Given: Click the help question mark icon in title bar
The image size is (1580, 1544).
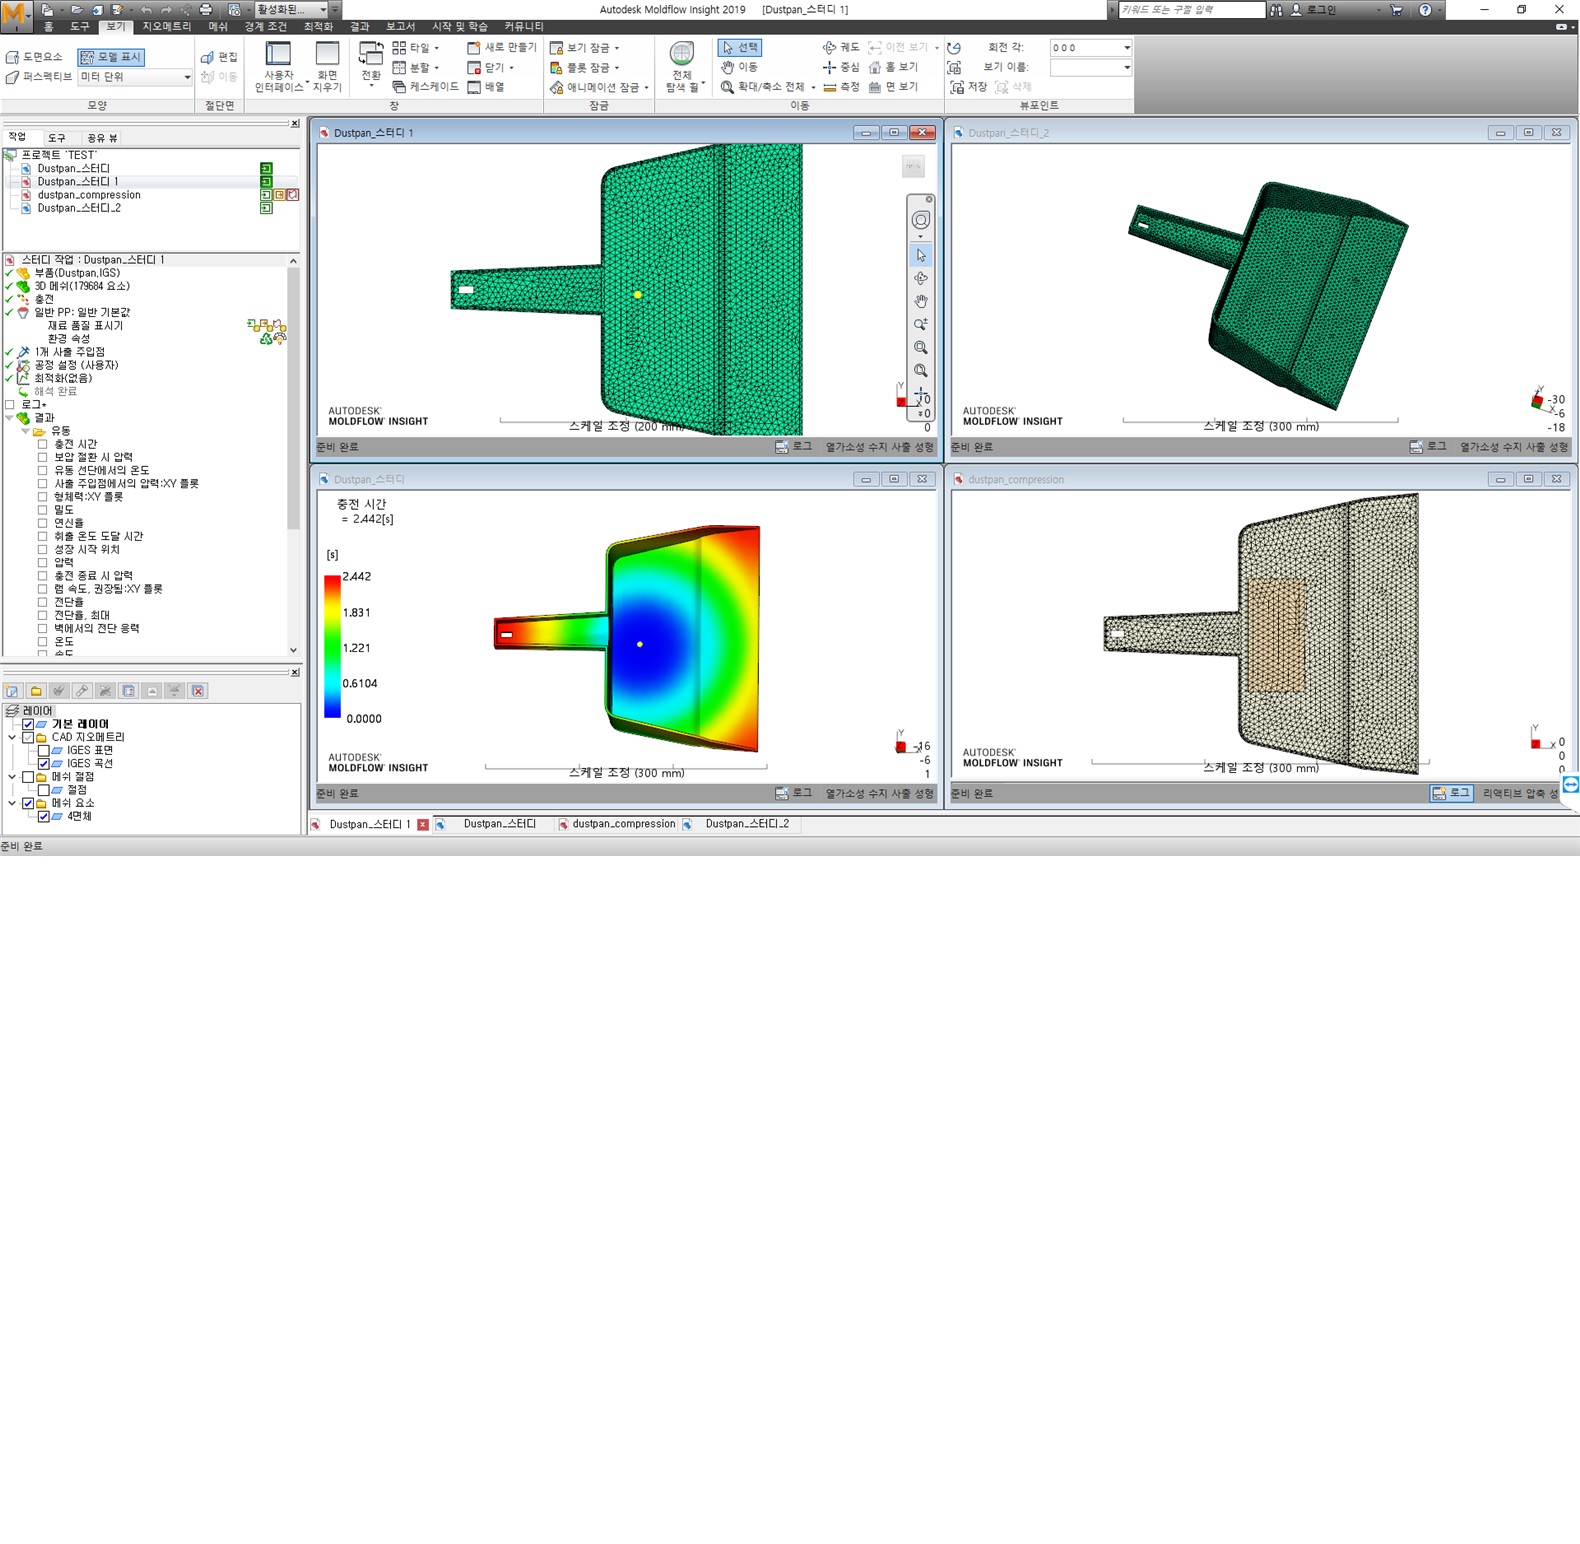Looking at the screenshot, I should (1425, 10).
